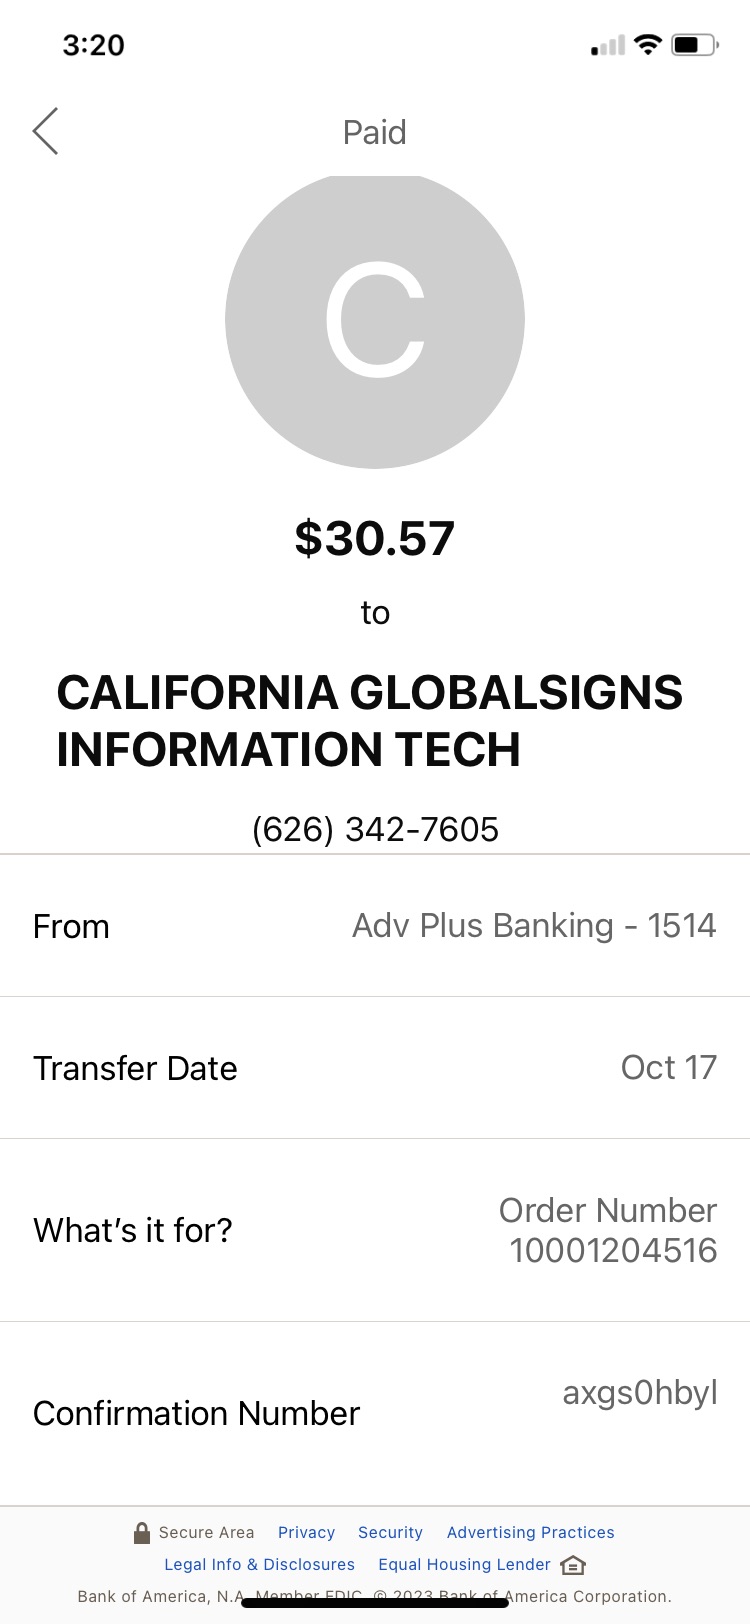
Task: Open Advertising Practices link
Action: pos(531,1532)
